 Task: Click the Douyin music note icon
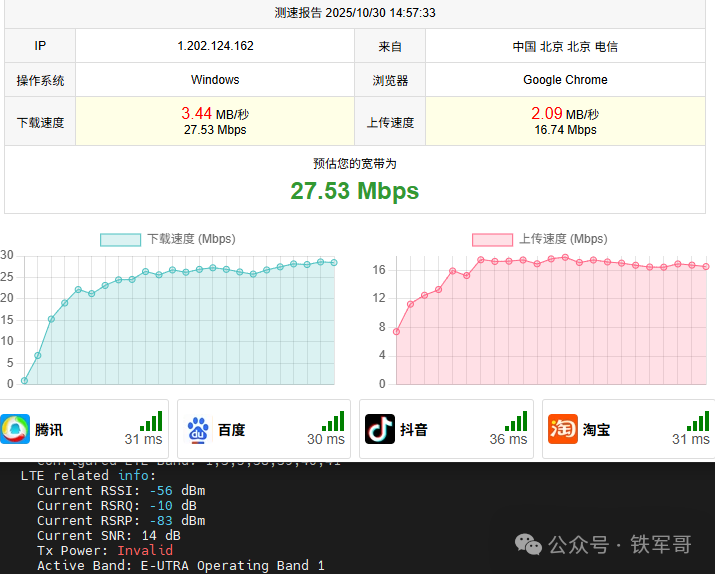pyautogui.click(x=379, y=429)
